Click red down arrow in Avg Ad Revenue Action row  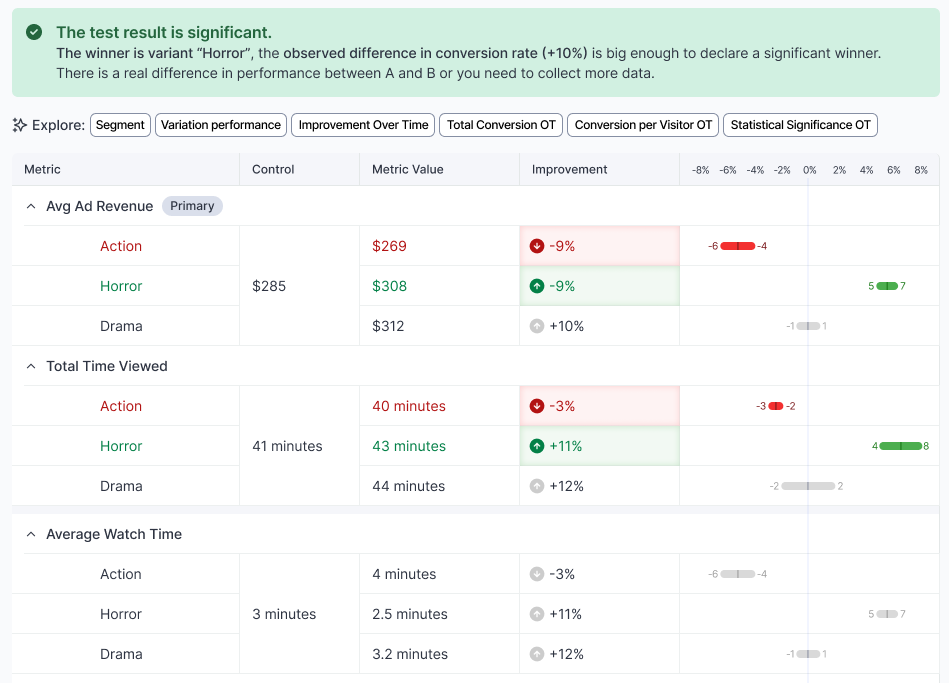coord(537,246)
